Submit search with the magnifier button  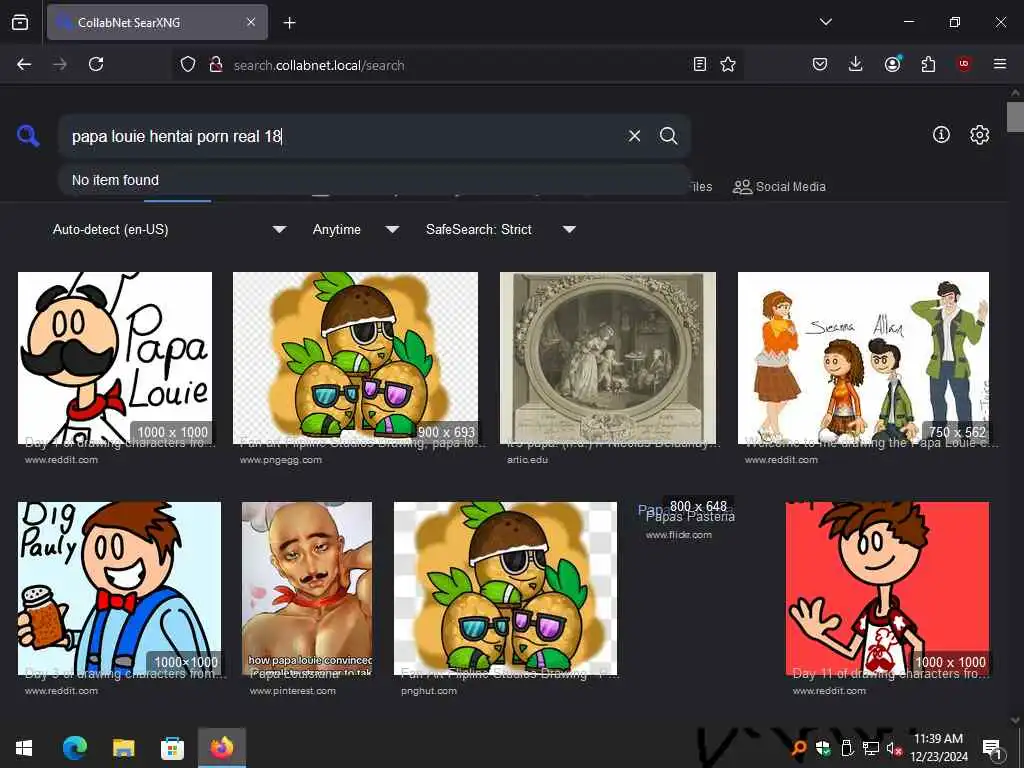coord(668,136)
